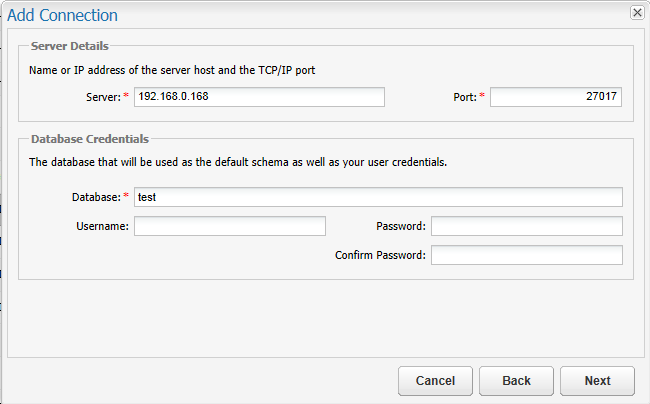Viewport: 650px width, 404px height.
Task: Go to previous step with Back
Action: [516, 380]
